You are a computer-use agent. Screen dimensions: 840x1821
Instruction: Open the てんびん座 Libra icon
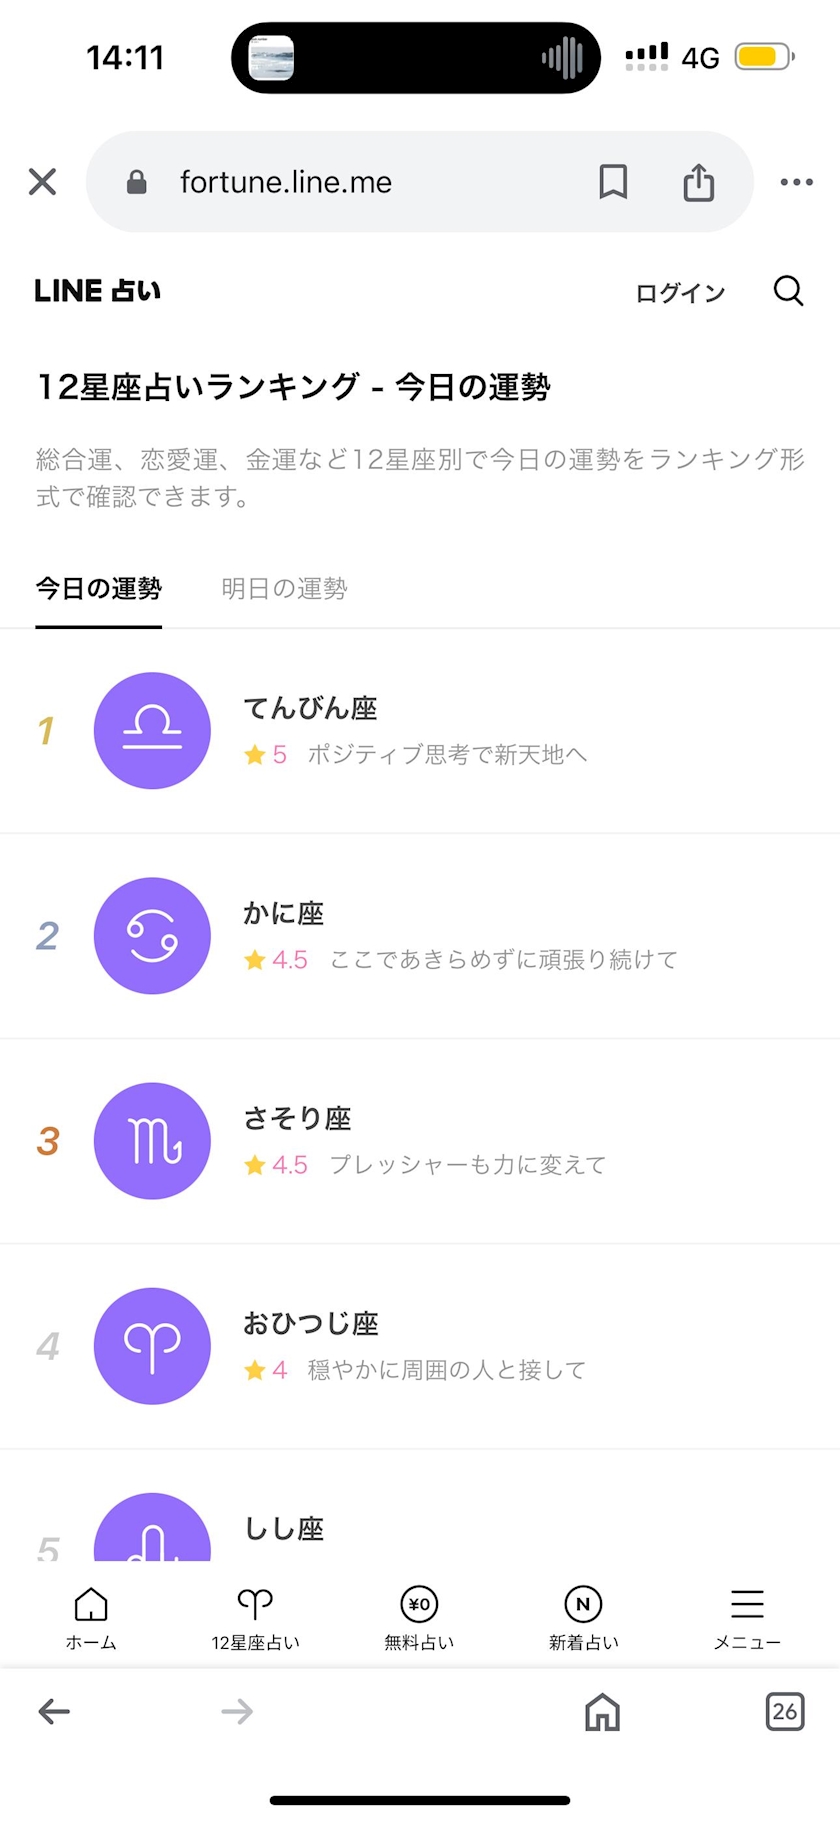[x=152, y=731]
